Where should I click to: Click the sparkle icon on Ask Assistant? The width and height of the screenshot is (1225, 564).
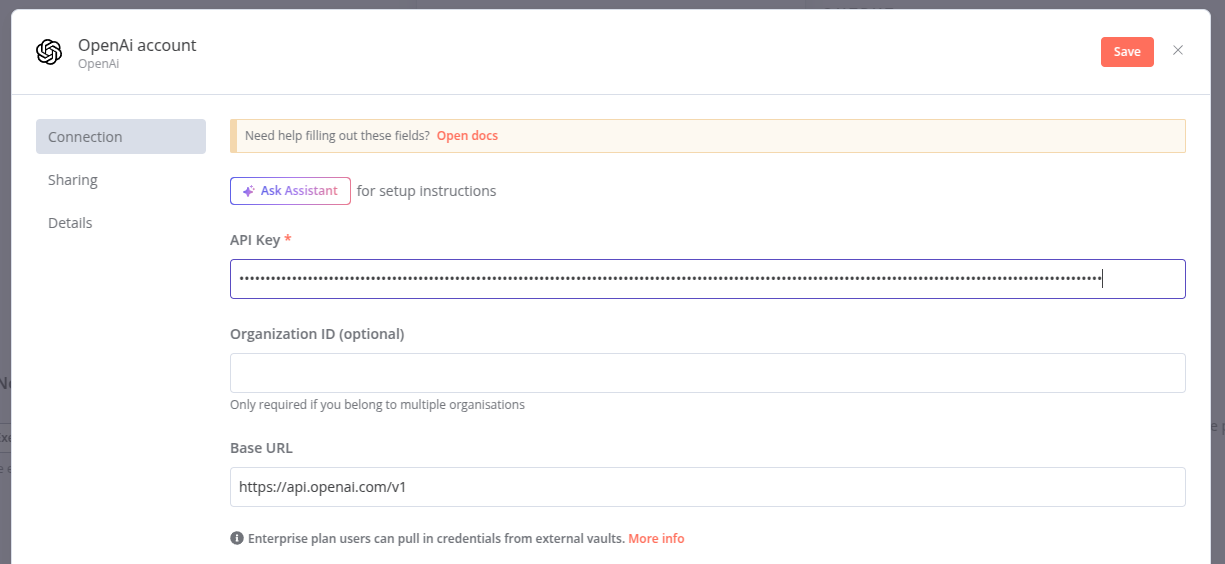click(248, 191)
